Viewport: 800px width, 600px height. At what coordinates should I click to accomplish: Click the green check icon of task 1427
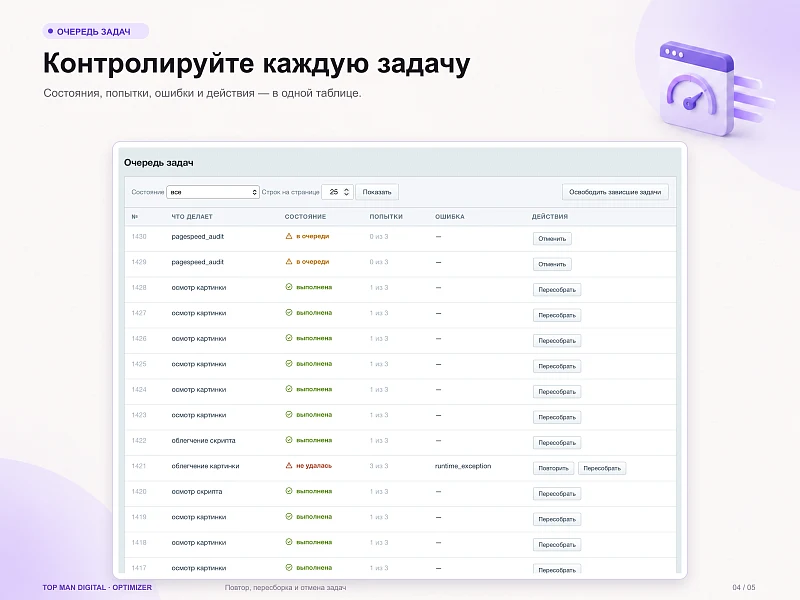pos(289,313)
